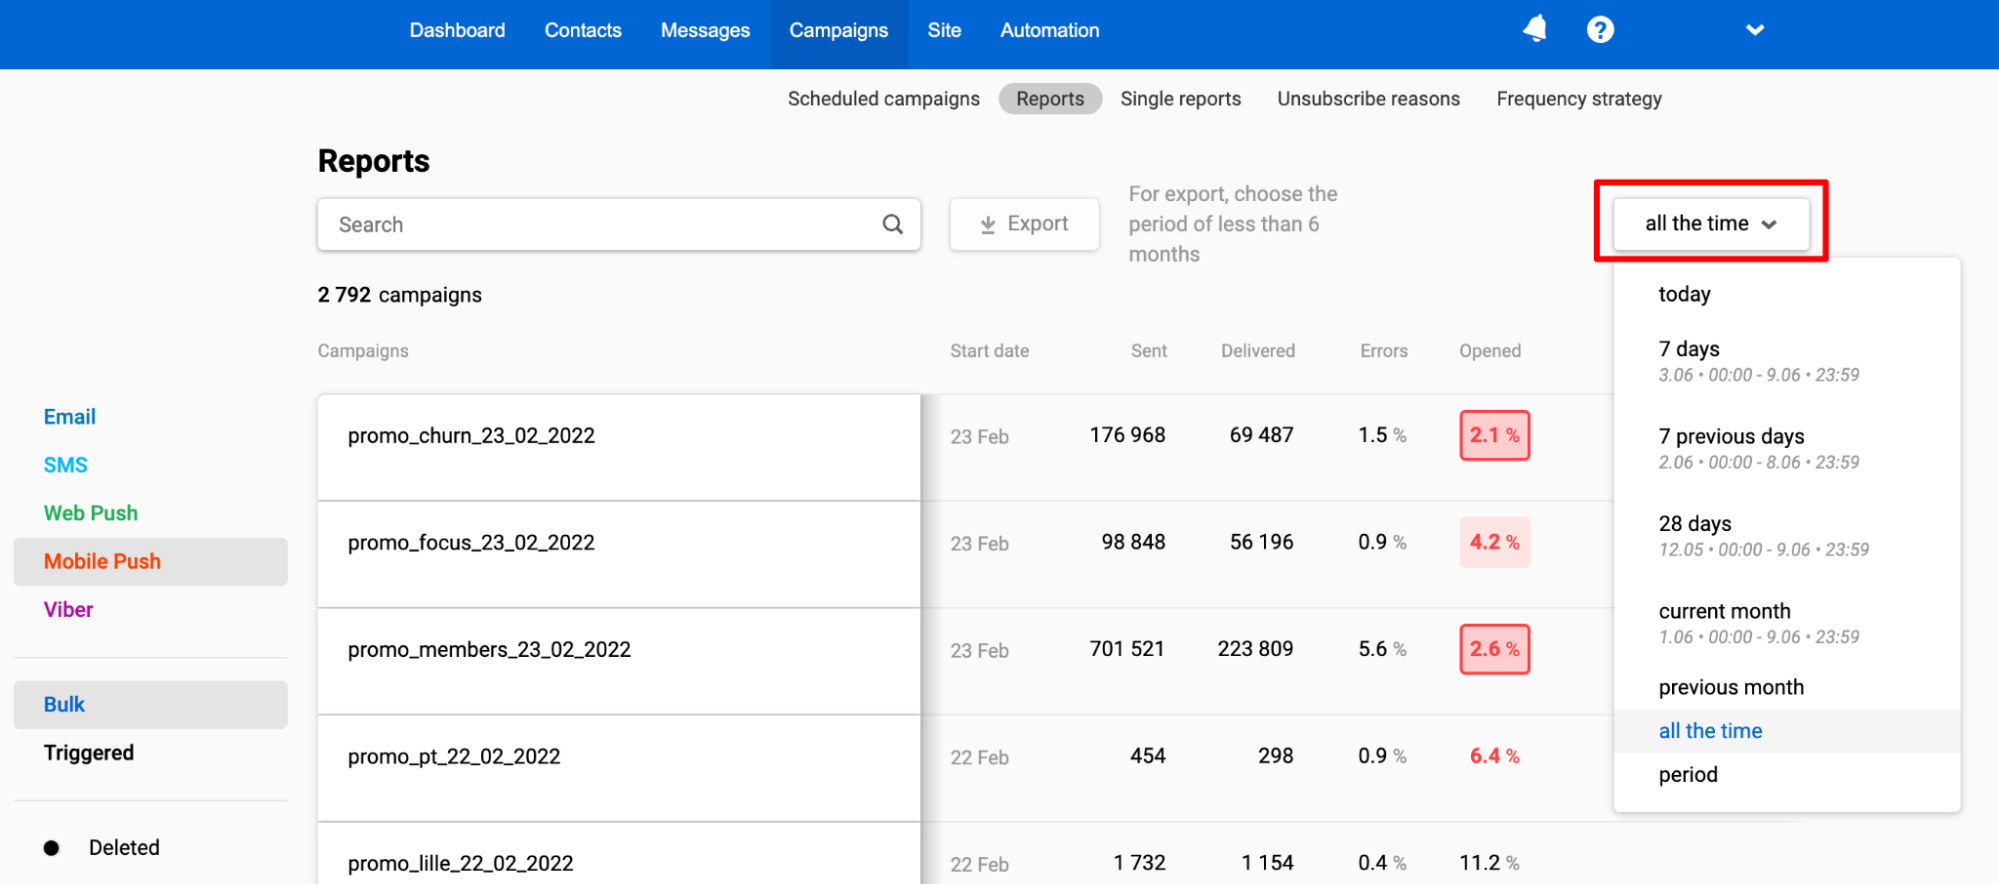
Task: Open the Scheduled campaigns tab
Action: 883,99
